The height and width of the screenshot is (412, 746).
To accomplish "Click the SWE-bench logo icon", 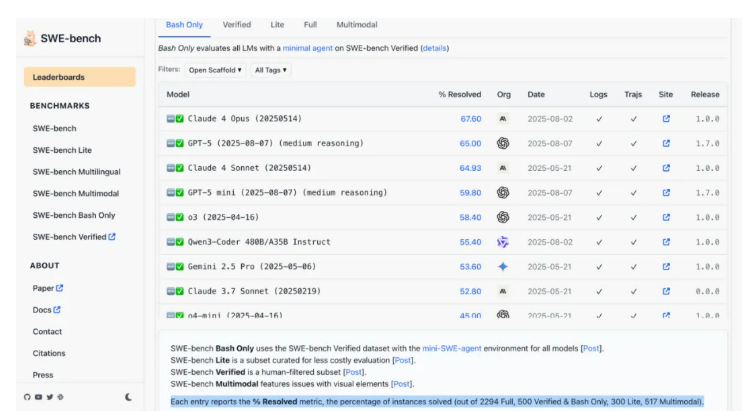I will pos(30,39).
